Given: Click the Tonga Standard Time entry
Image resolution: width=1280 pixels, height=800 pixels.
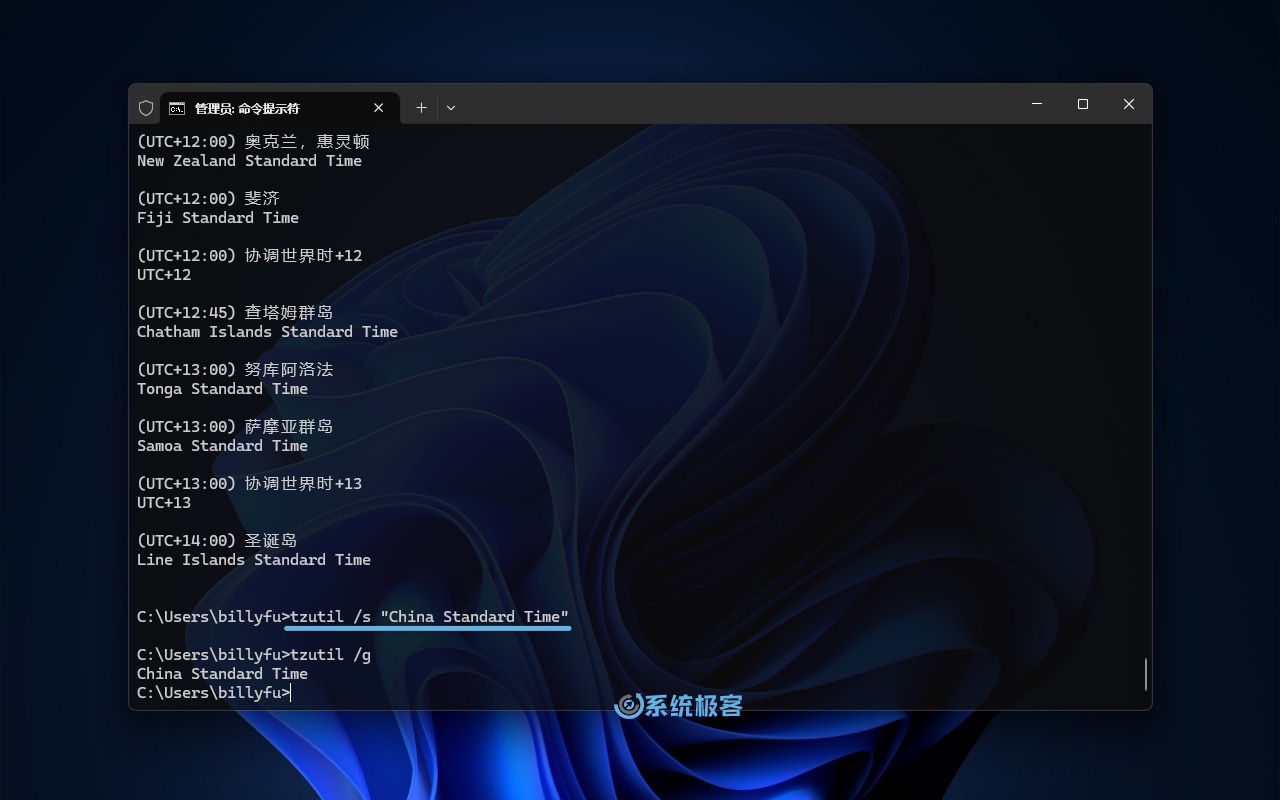Looking at the screenshot, I should click(222, 389).
